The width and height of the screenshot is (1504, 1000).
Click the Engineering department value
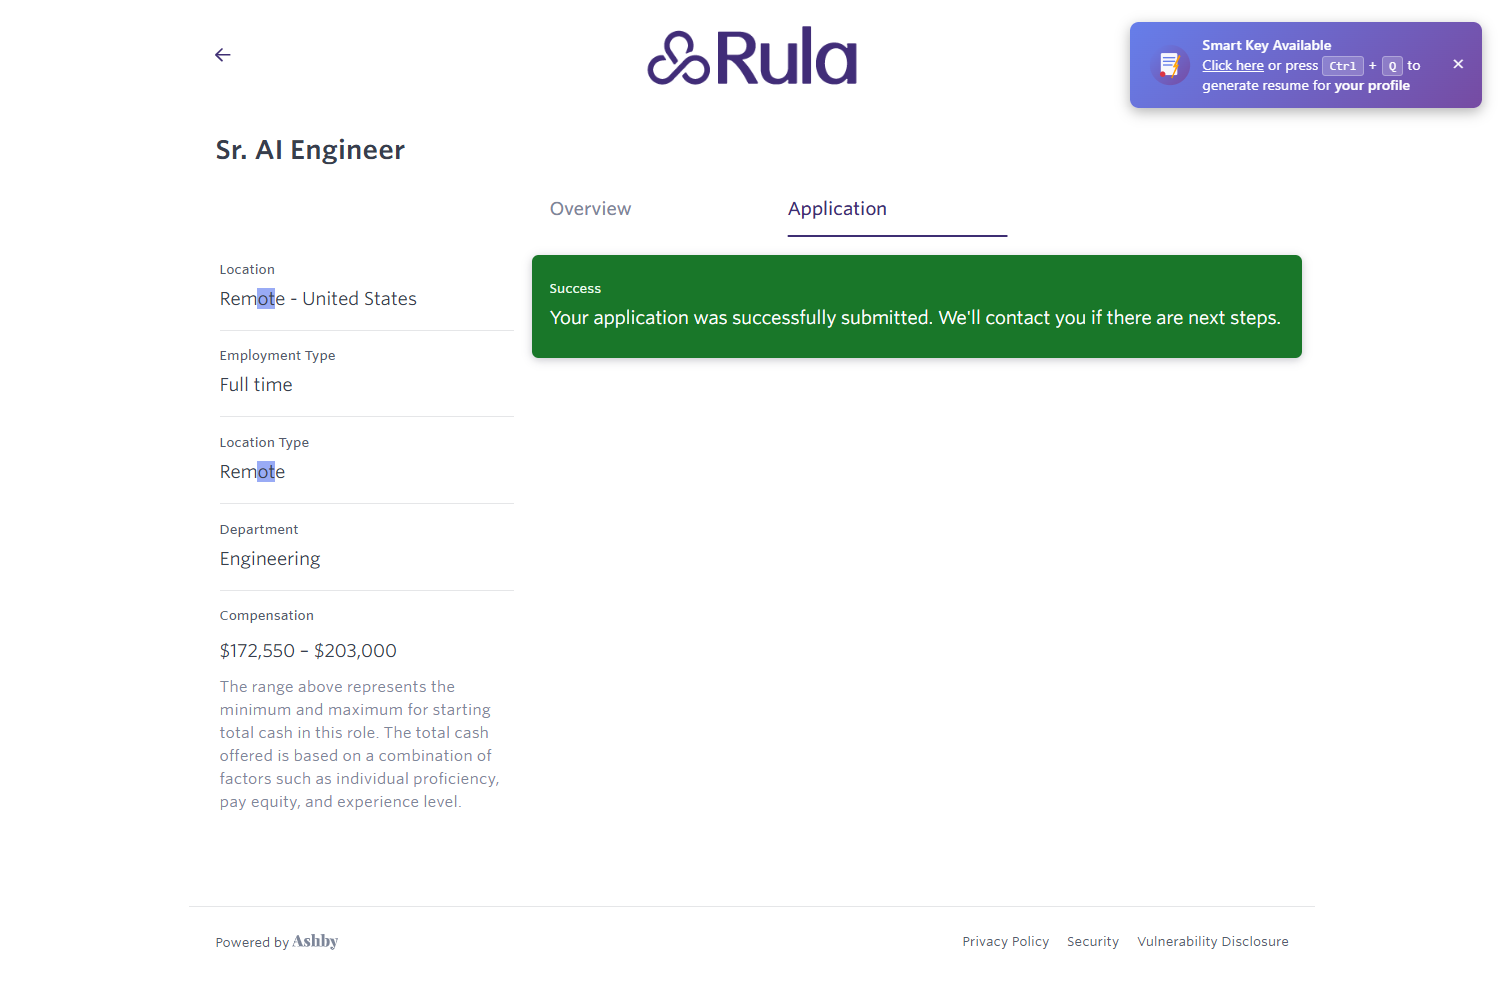[x=270, y=559]
